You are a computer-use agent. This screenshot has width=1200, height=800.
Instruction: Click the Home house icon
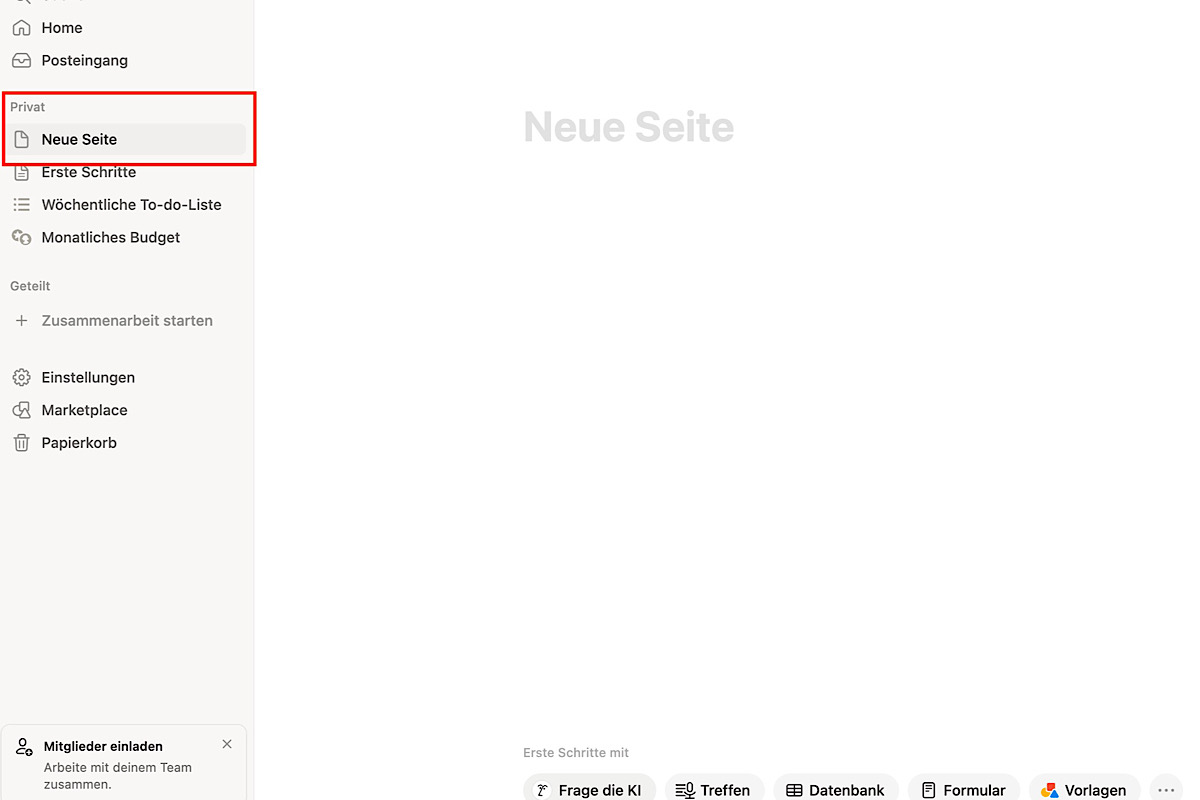21,28
